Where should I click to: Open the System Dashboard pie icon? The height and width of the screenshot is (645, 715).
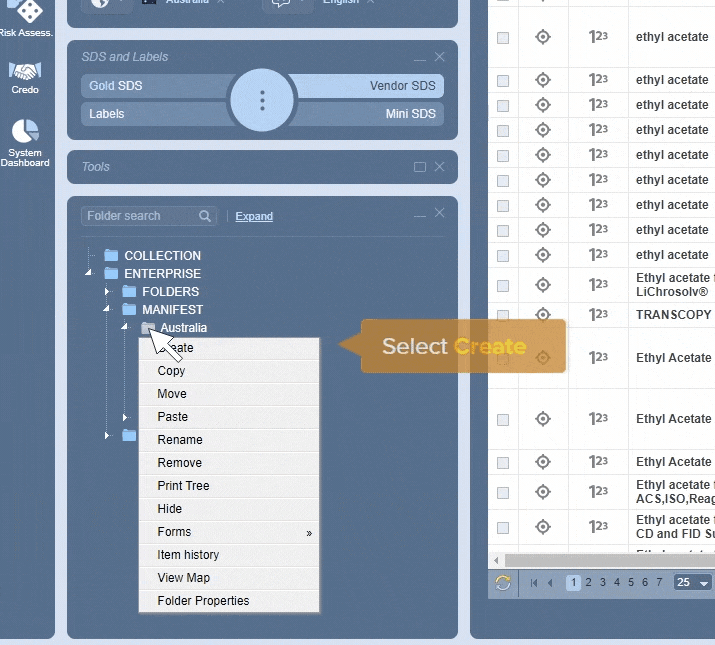25,132
